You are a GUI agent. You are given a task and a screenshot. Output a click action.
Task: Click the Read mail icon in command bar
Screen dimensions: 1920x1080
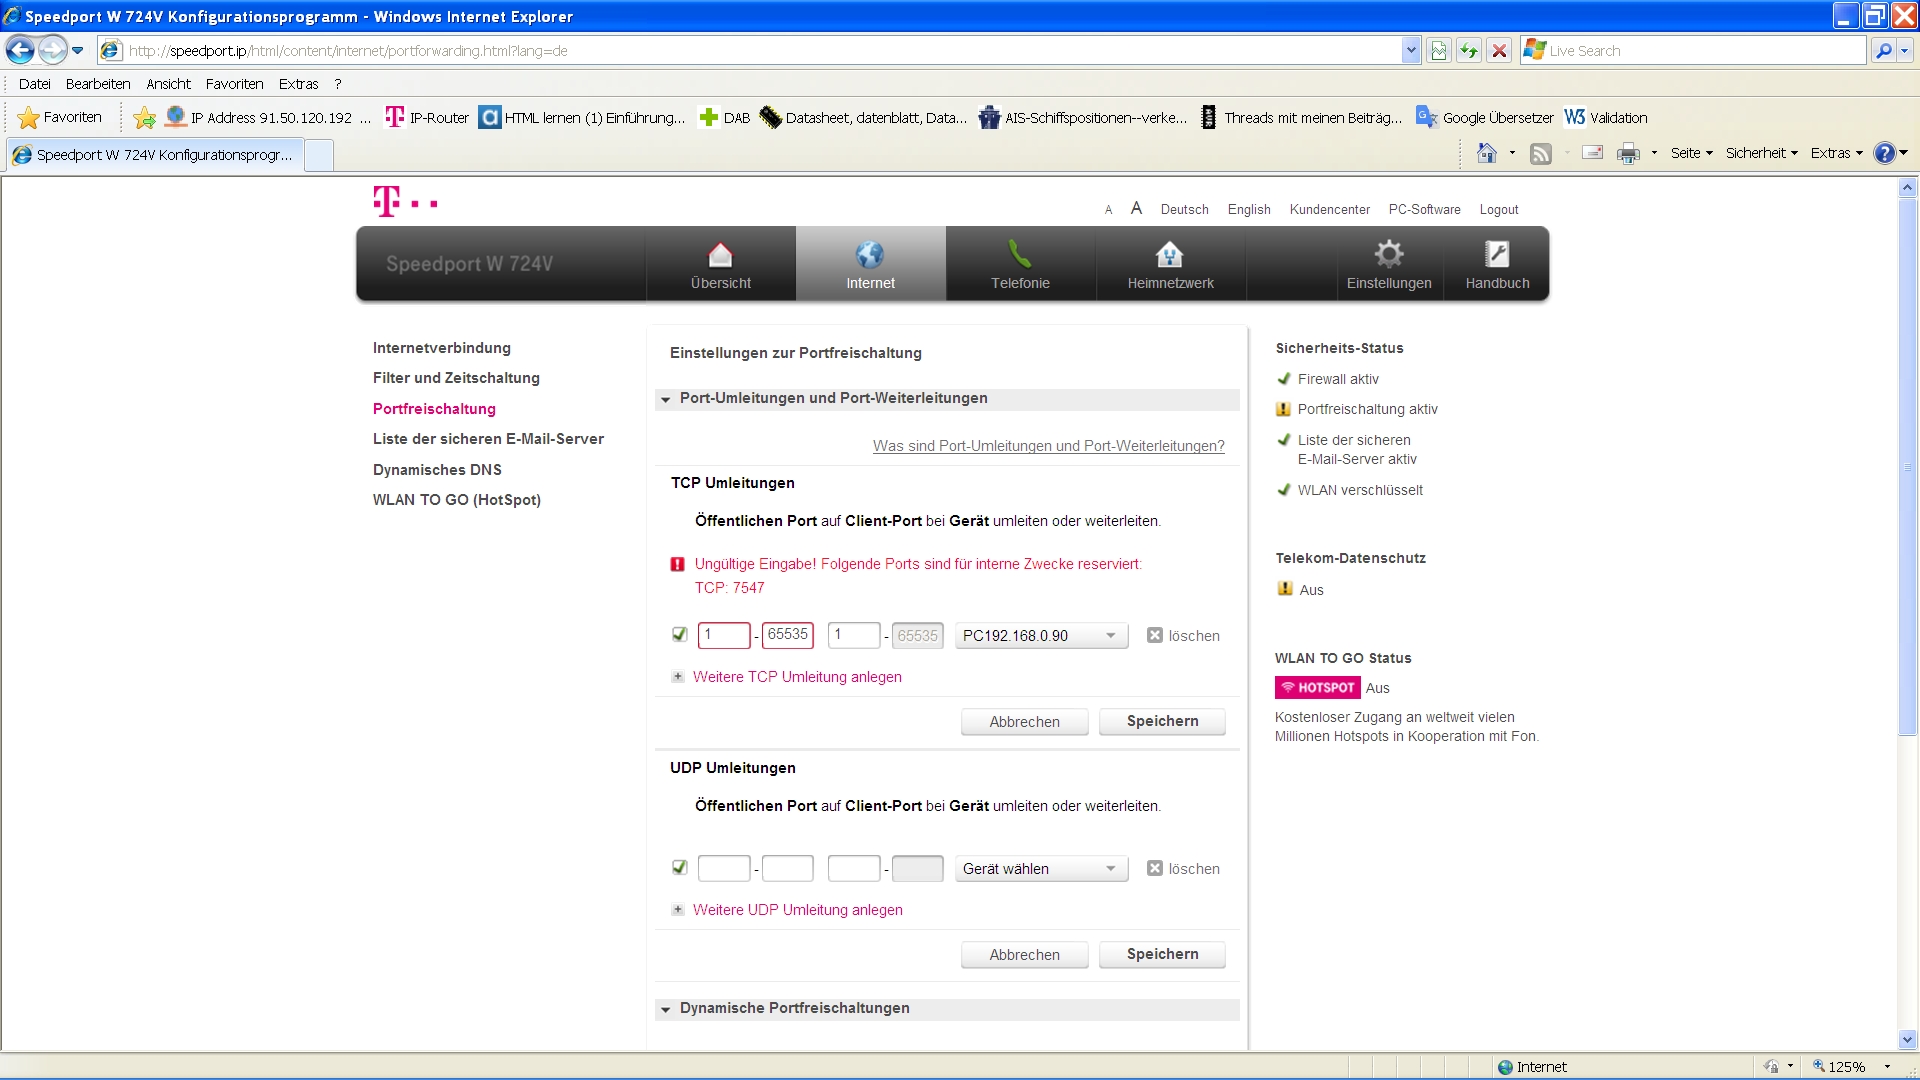pyautogui.click(x=1593, y=153)
